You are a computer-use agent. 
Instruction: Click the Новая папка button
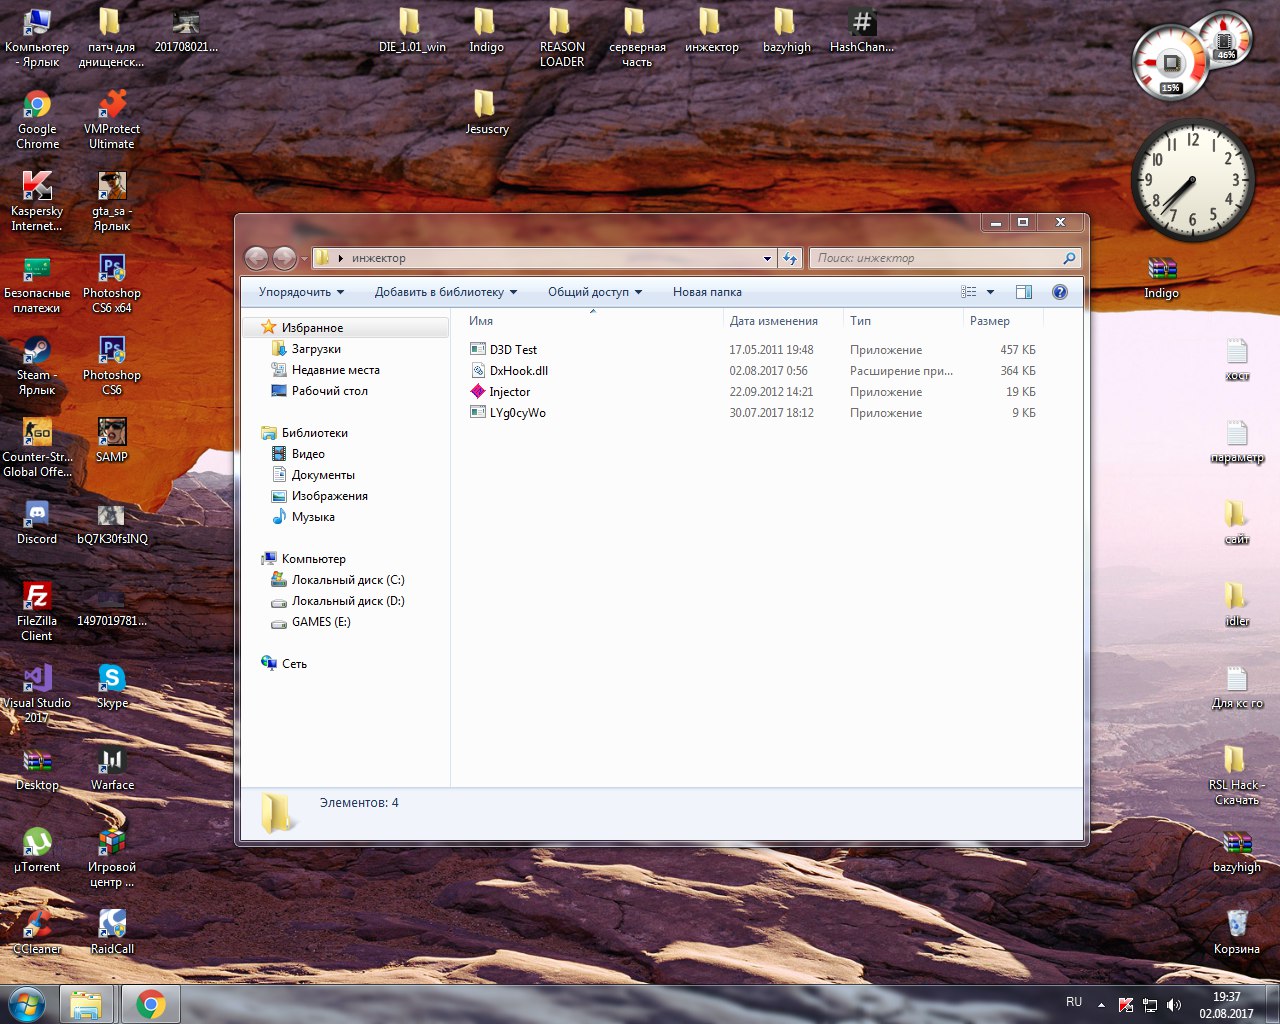[x=707, y=292]
